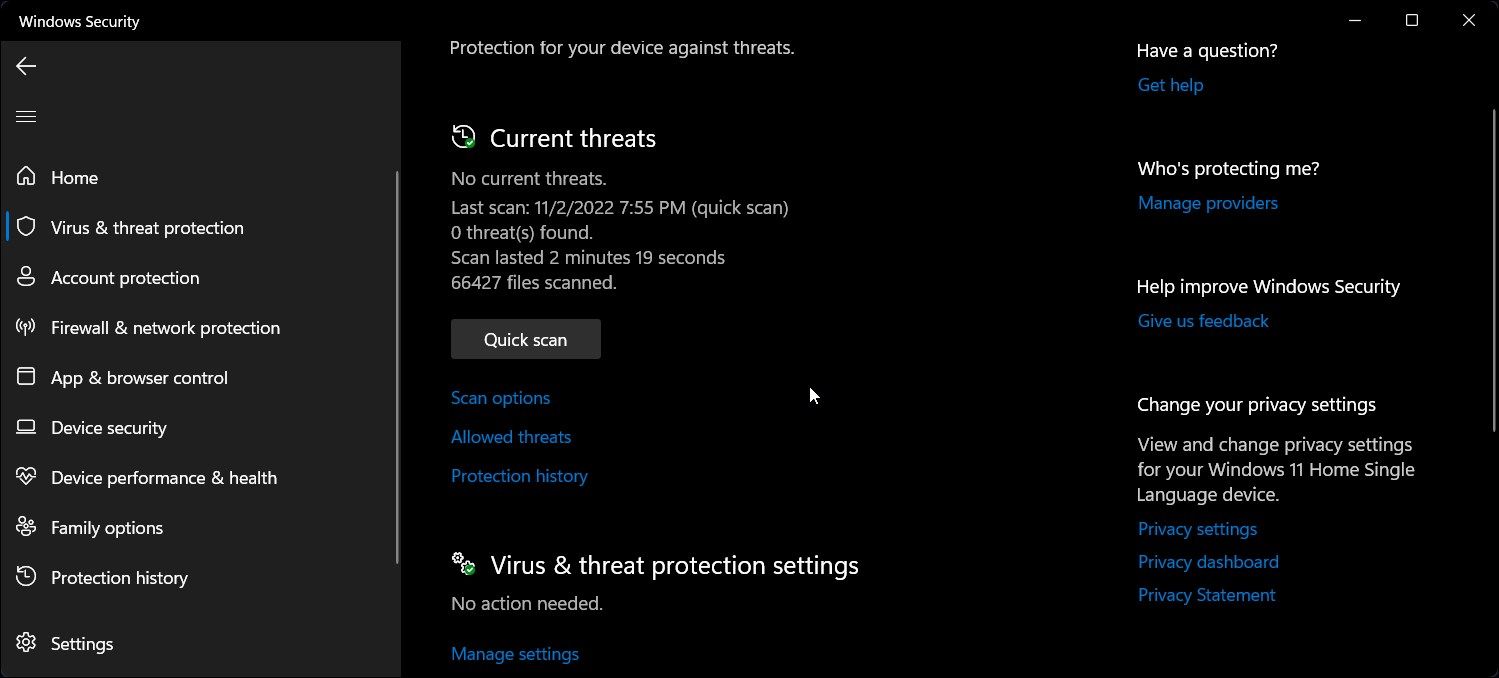1499x678 pixels.
Task: Open Protection history from the sidebar
Action: [x=119, y=578]
